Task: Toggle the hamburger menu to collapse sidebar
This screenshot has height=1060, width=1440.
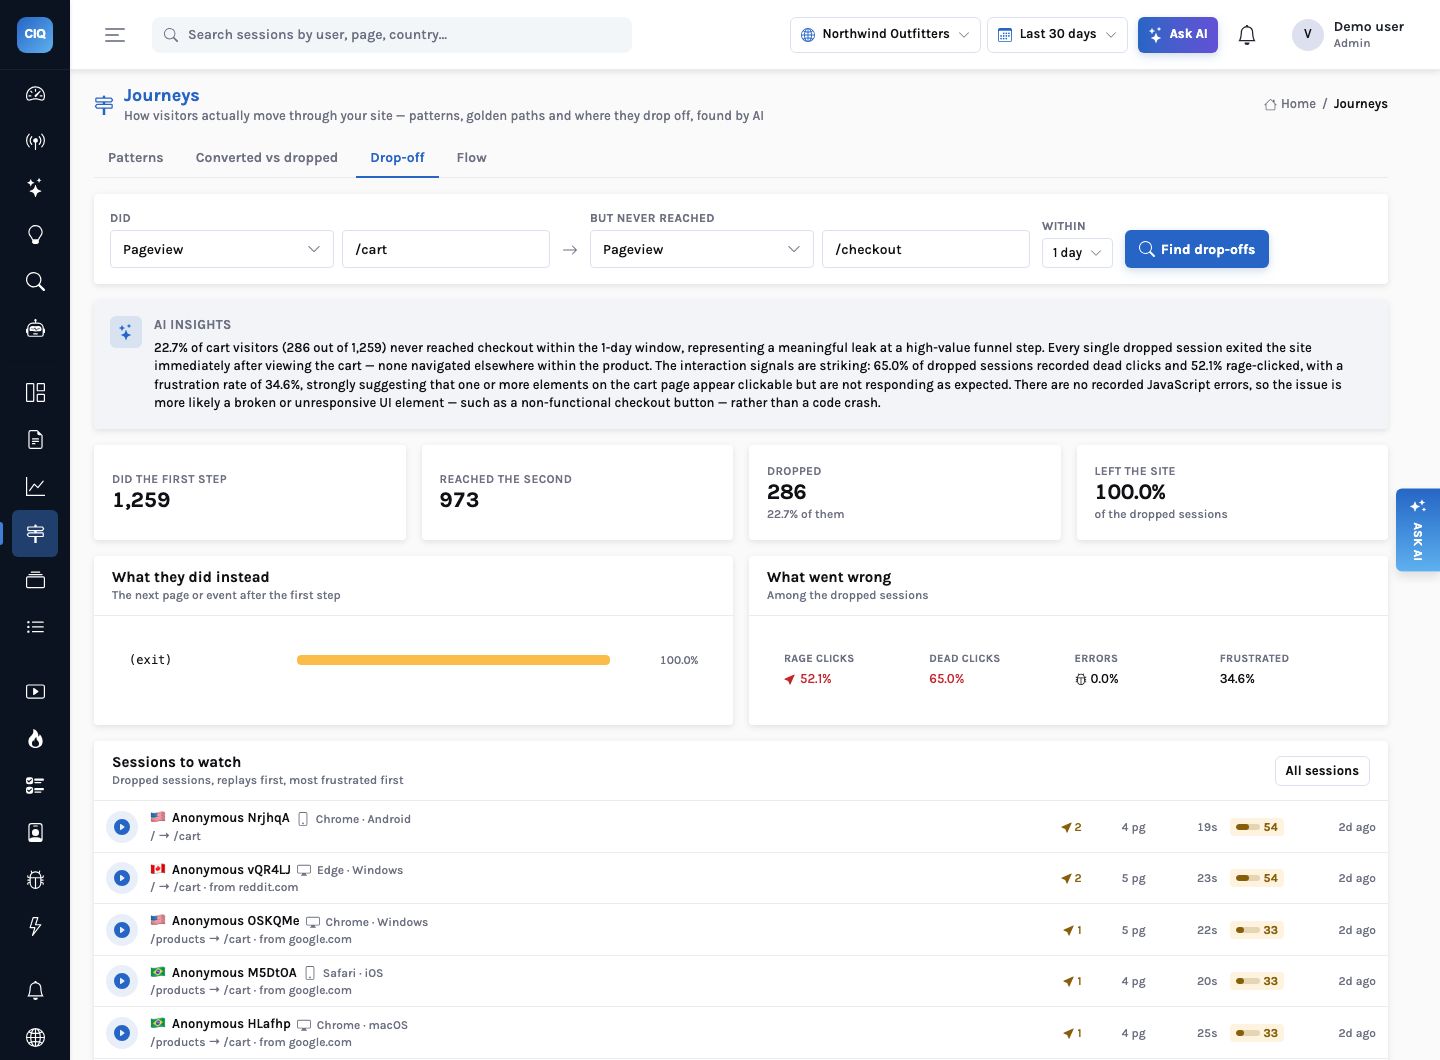Action: (x=115, y=35)
